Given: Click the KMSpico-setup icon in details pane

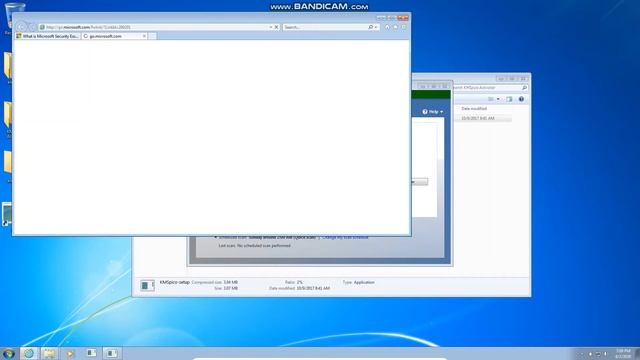Looking at the screenshot, I should [147, 285].
